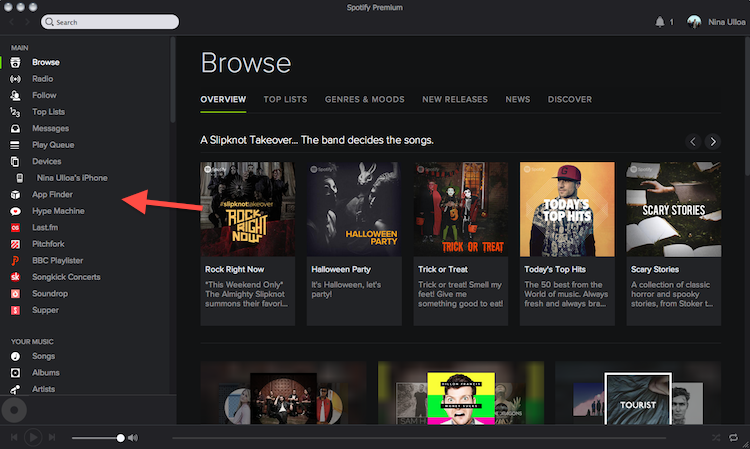Open Trick or Treat cover art
This screenshot has height=449, width=750.
pos(461,209)
